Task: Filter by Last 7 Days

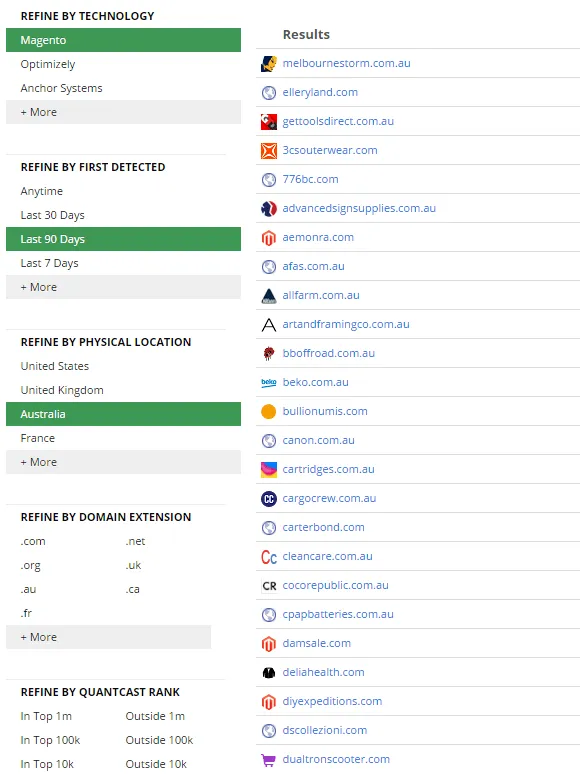Action: (49, 263)
